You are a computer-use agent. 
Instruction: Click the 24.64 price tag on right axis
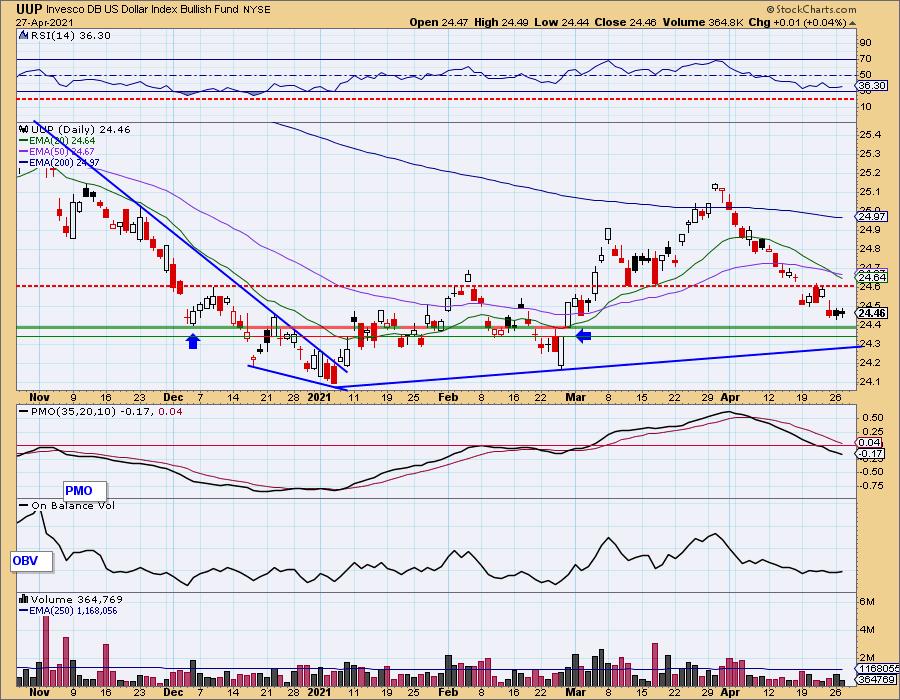[871, 278]
